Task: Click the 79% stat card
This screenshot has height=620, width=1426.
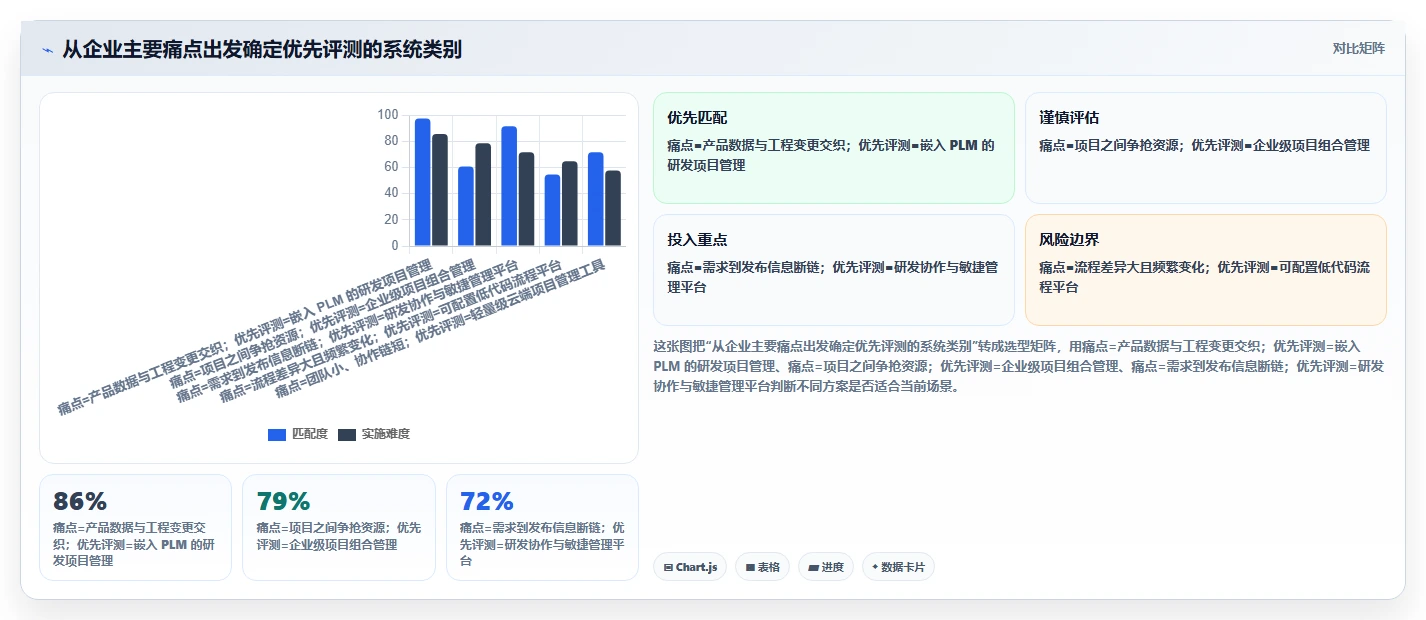Action: [x=339, y=527]
